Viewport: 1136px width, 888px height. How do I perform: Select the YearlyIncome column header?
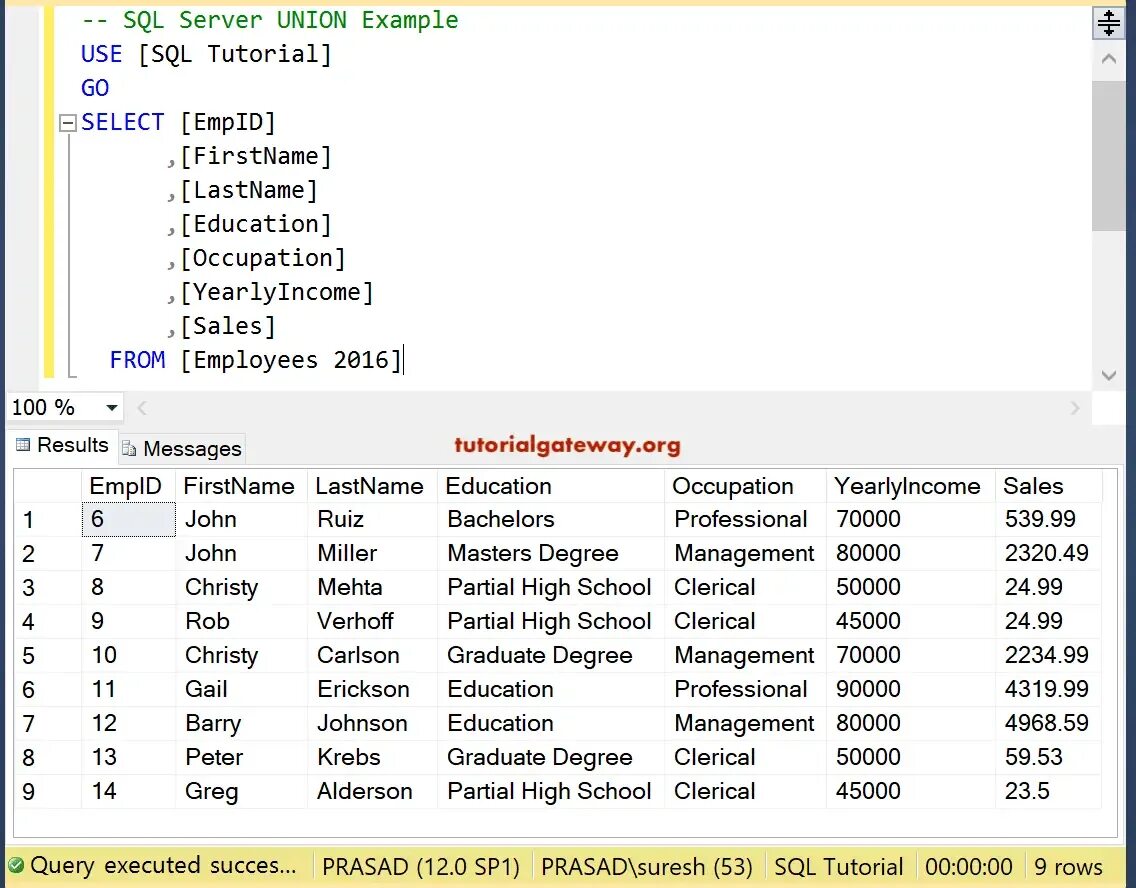click(907, 486)
